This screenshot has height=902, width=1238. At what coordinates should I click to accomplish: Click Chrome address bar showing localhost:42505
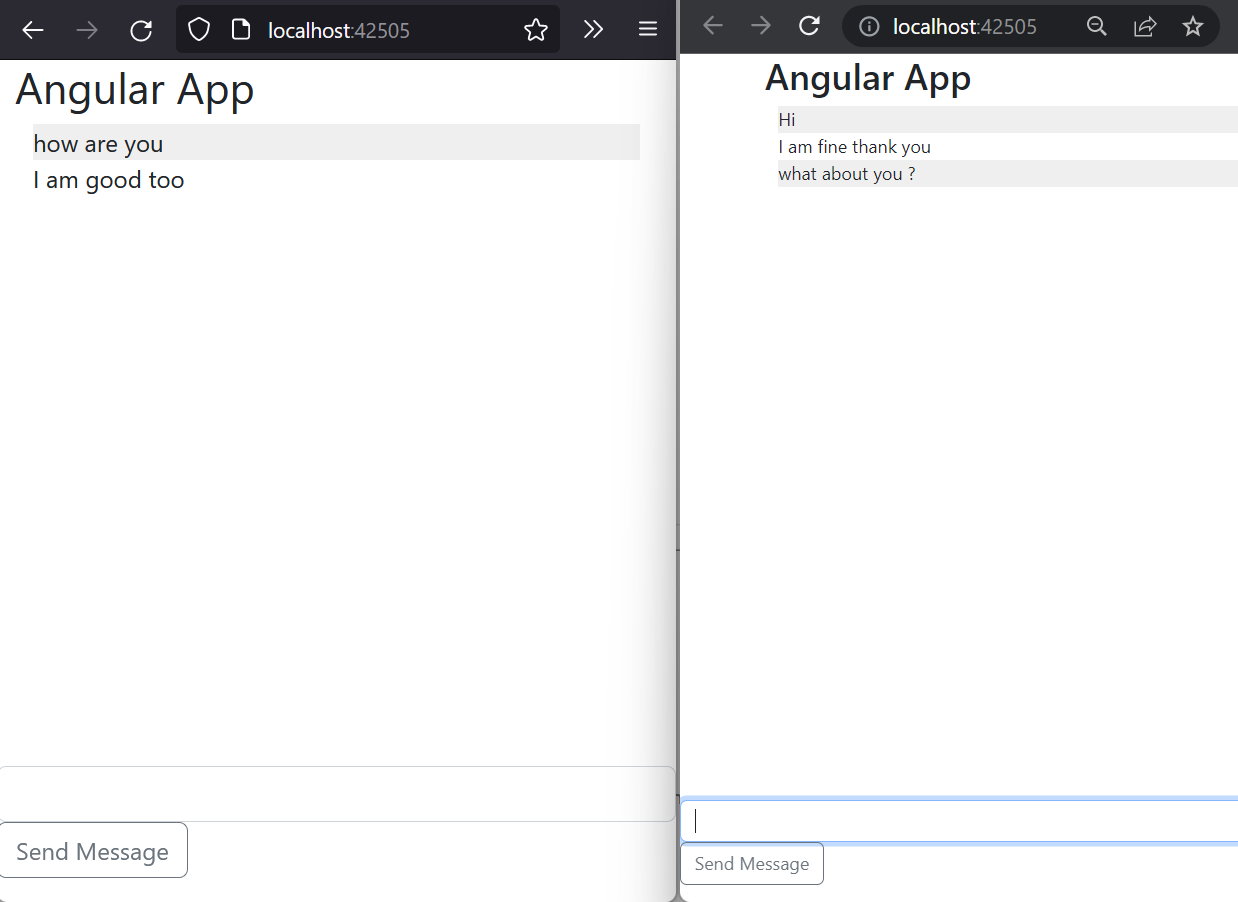click(x=1031, y=27)
